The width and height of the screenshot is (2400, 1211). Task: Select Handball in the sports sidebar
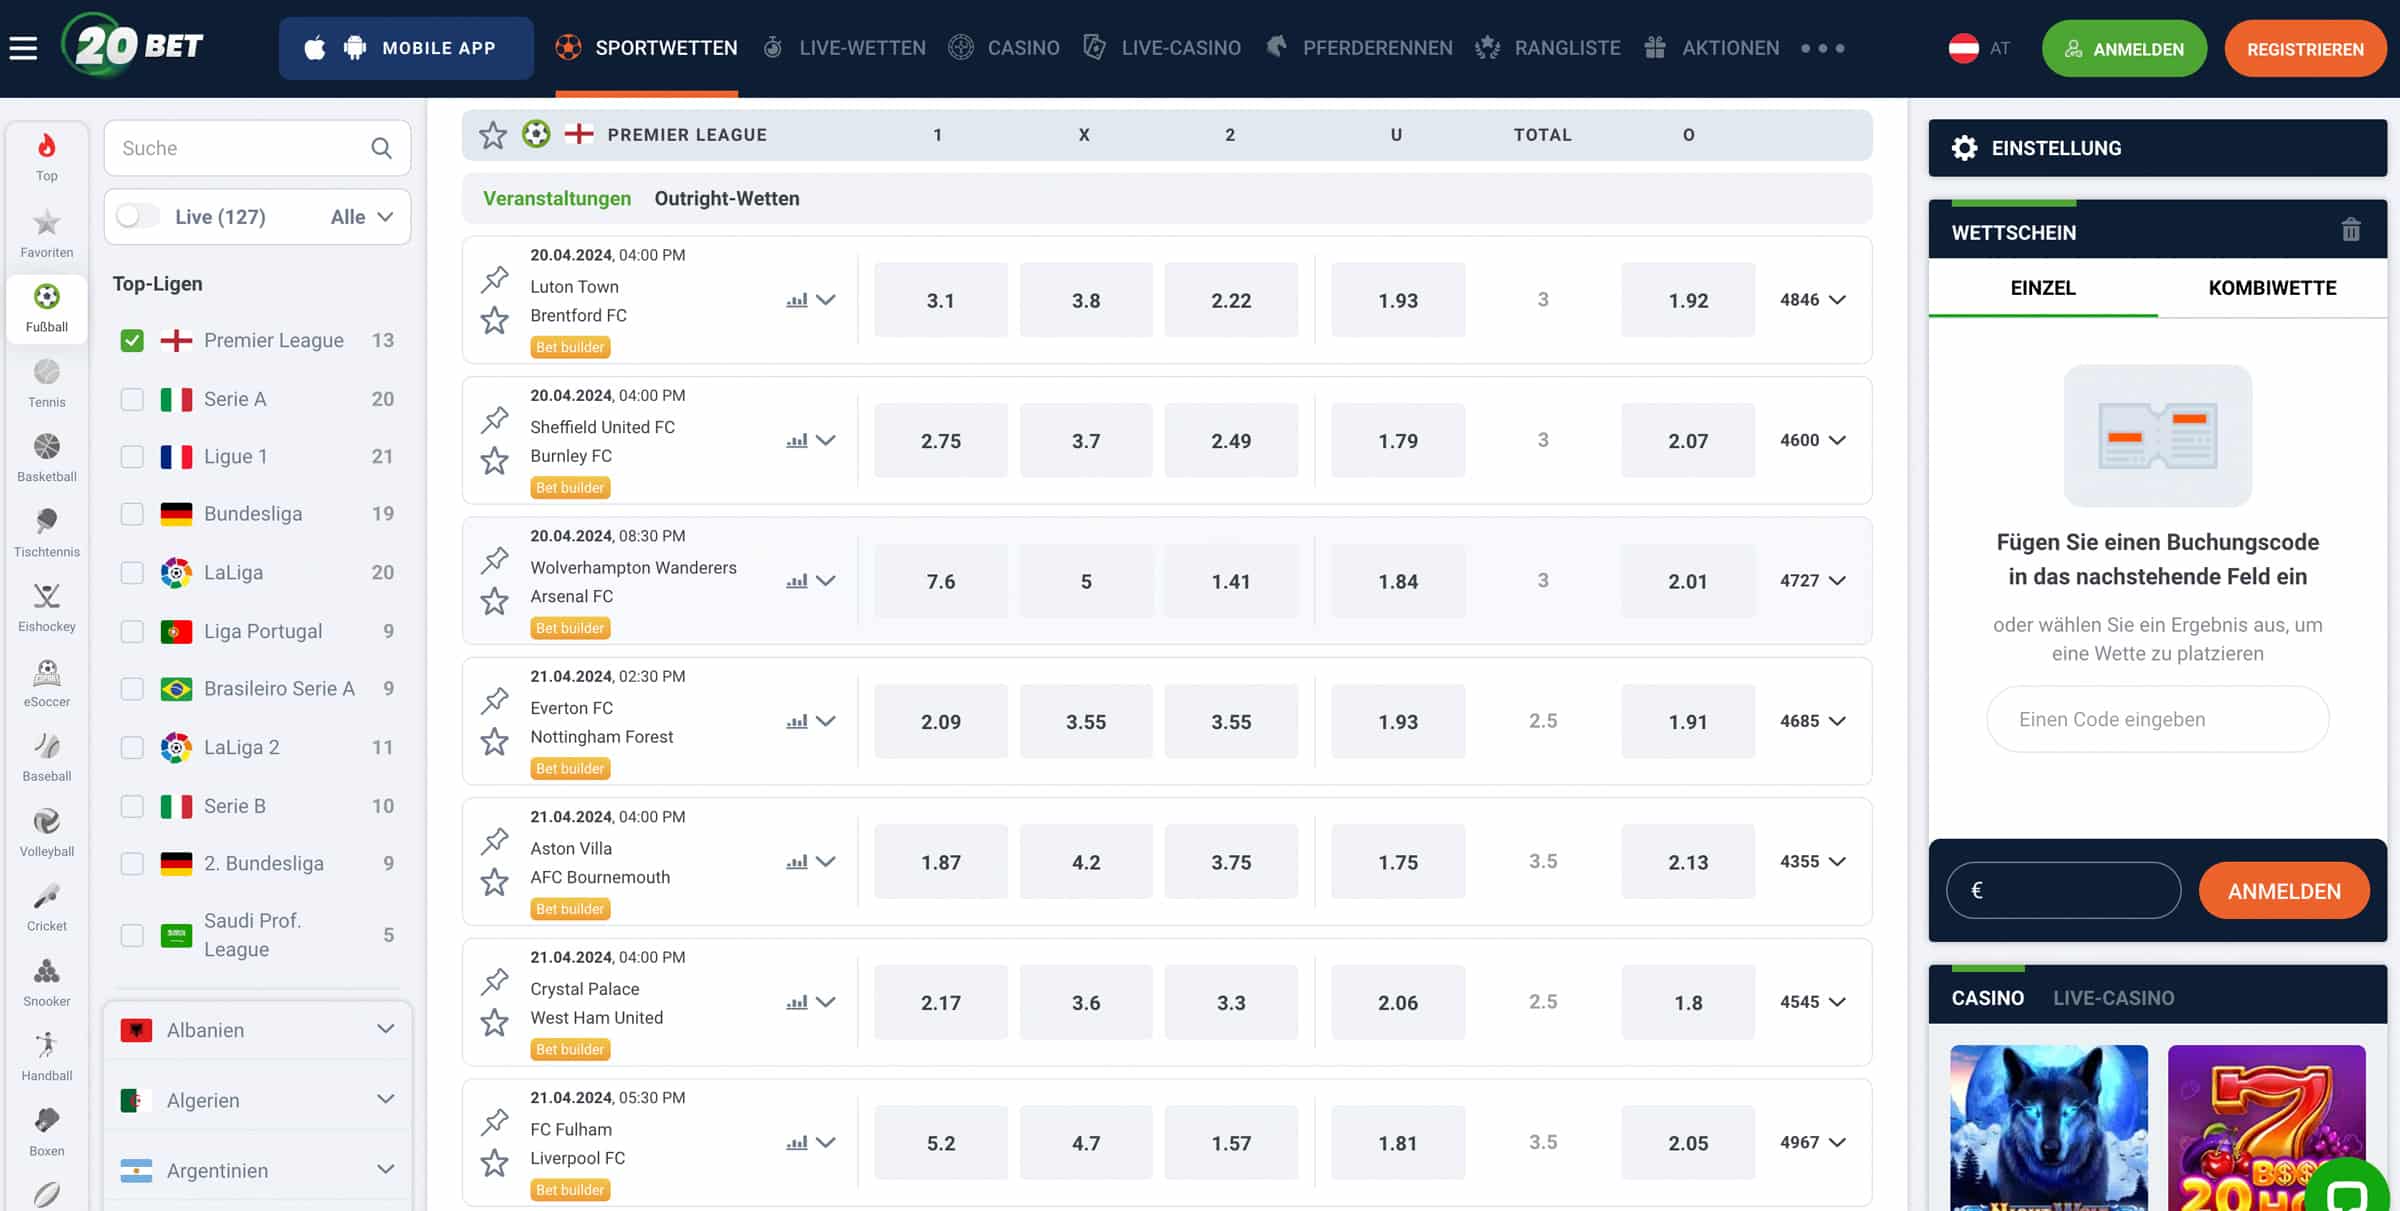[x=47, y=1057]
